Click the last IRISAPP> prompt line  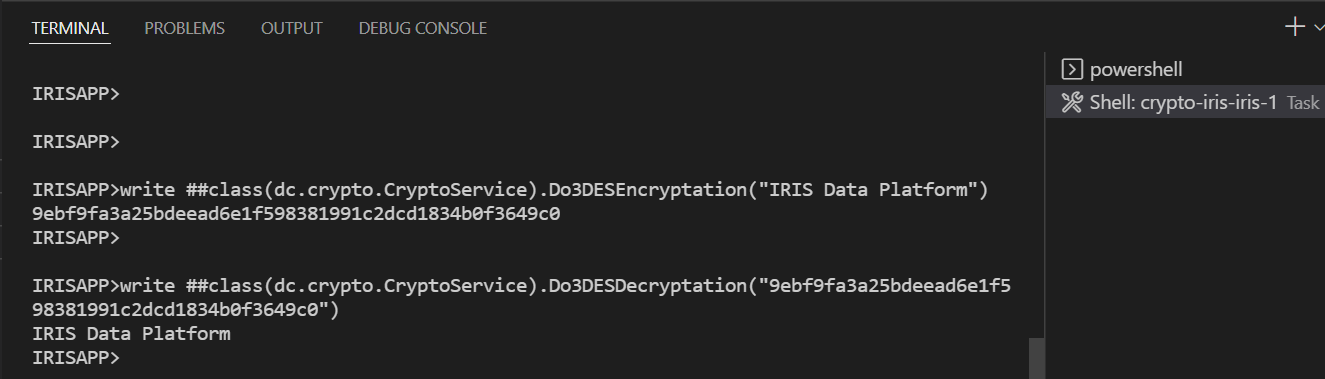click(x=76, y=357)
